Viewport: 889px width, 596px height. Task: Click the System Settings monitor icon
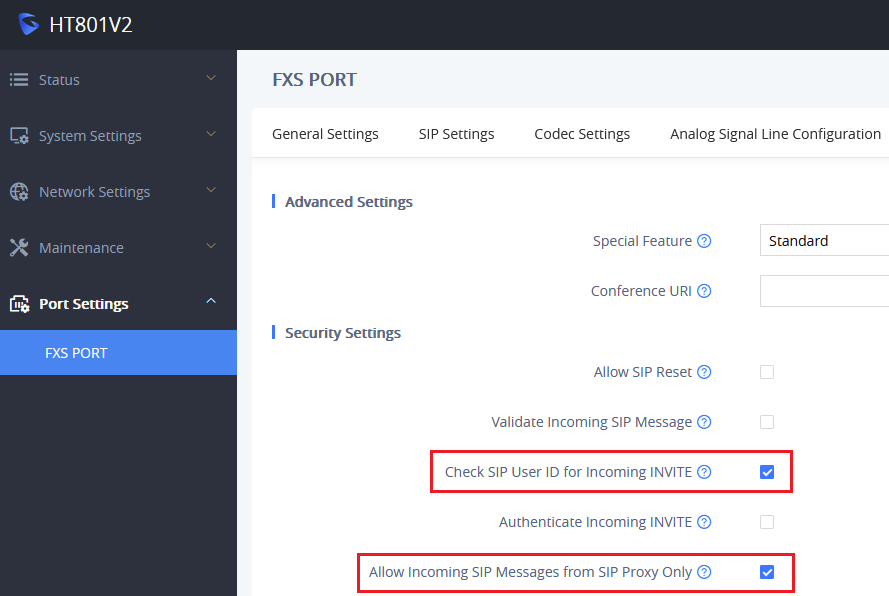[x=19, y=136]
